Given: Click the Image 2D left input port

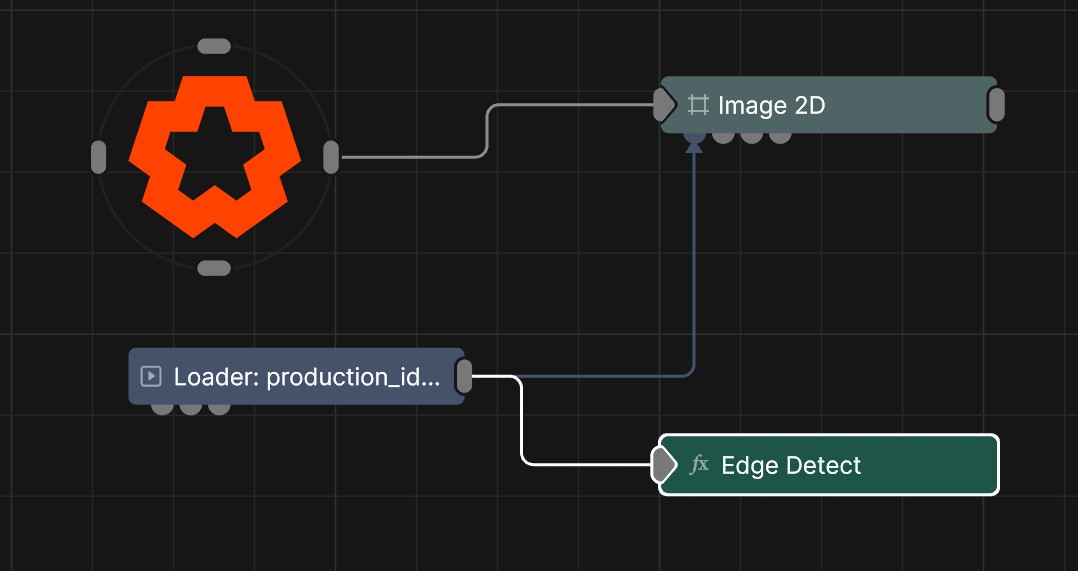Looking at the screenshot, I should point(663,104).
